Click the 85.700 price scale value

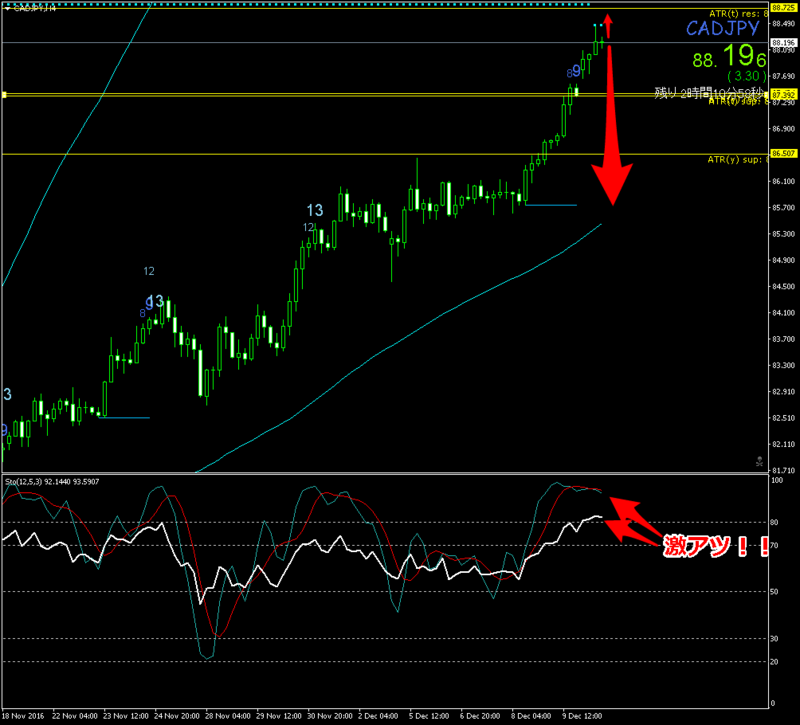(783, 208)
